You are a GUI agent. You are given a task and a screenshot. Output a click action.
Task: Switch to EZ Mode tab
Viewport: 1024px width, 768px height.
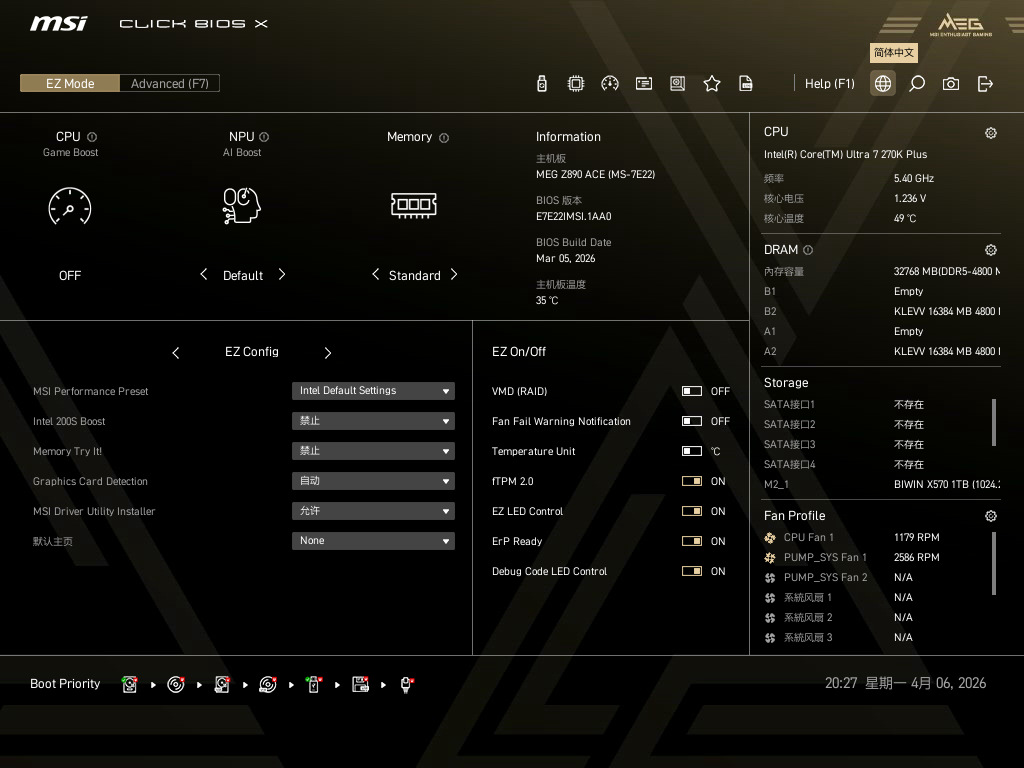point(70,84)
